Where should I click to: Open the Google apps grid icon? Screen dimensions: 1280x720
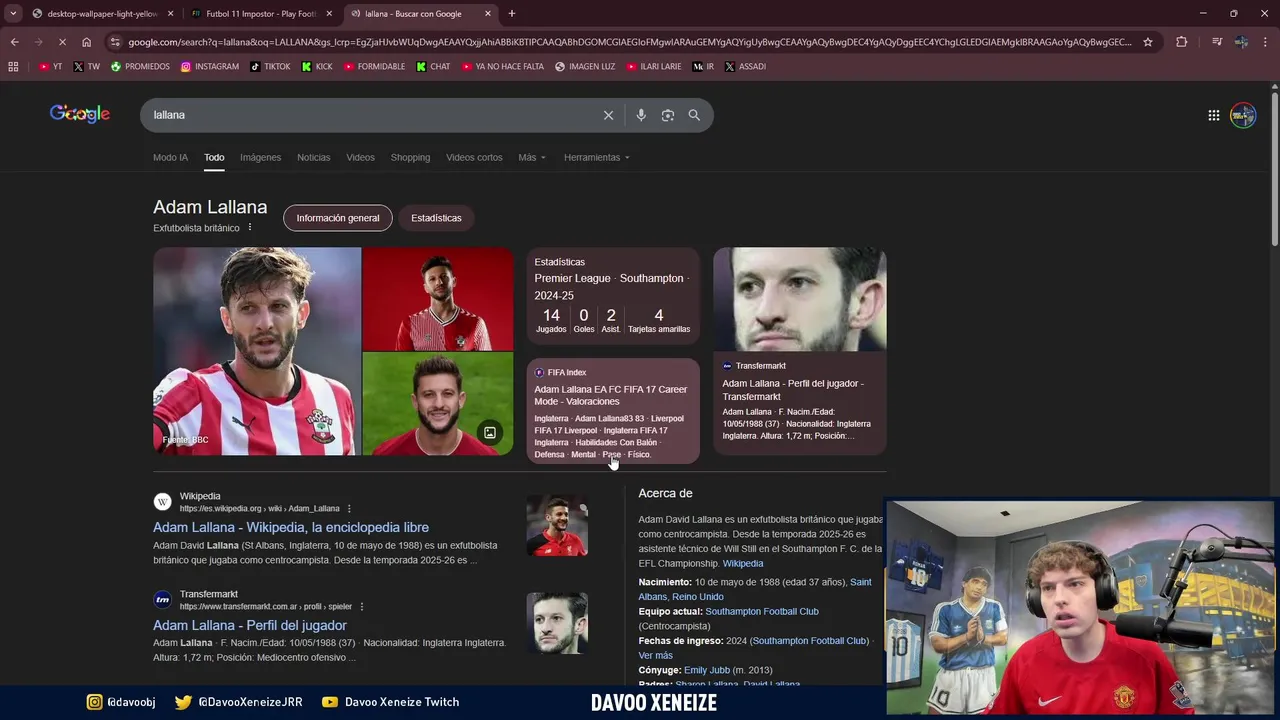point(1213,115)
